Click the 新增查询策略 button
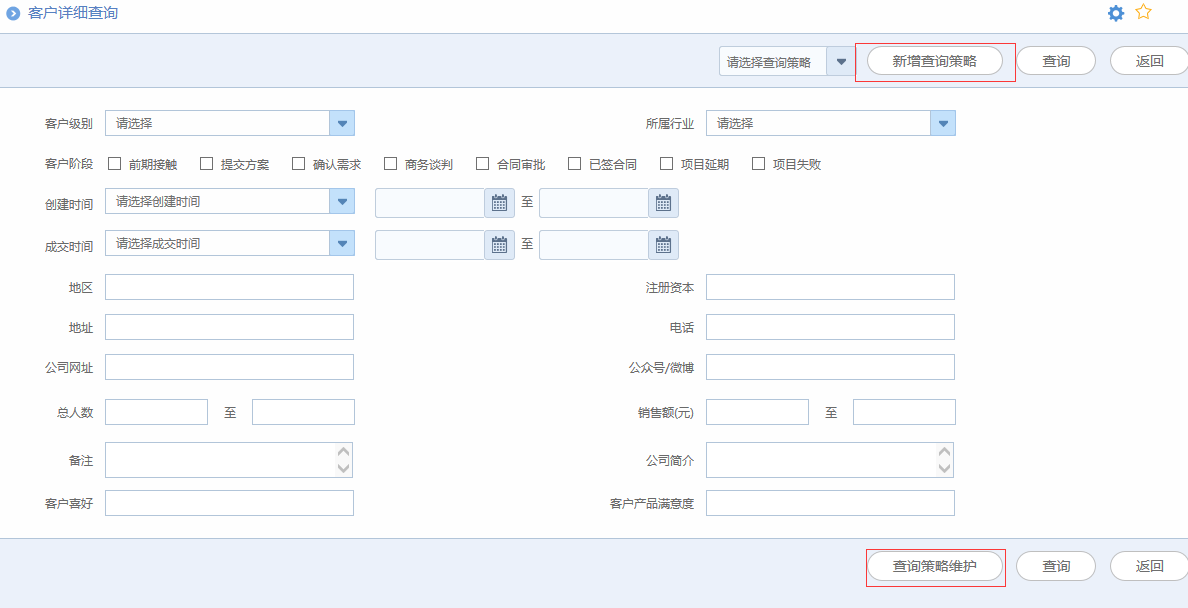Image resolution: width=1188 pixels, height=608 pixels. (x=934, y=61)
